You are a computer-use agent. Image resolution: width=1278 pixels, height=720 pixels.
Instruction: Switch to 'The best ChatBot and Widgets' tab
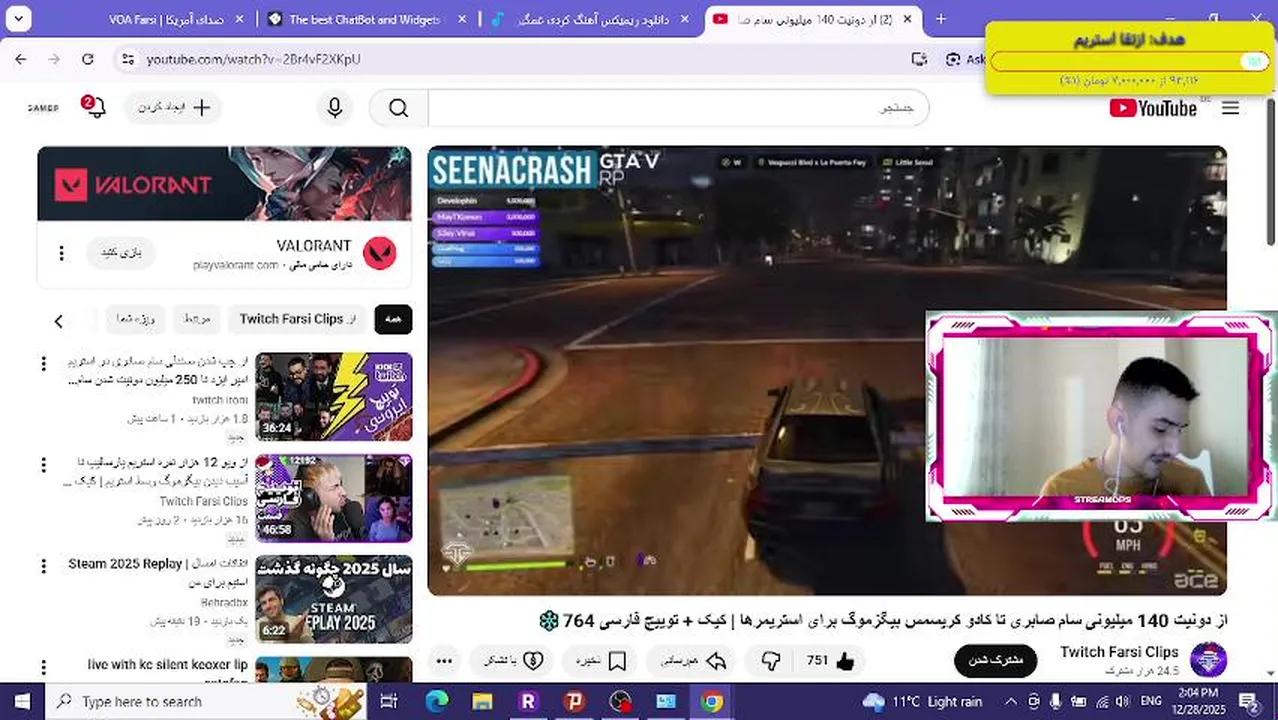[x=367, y=19]
